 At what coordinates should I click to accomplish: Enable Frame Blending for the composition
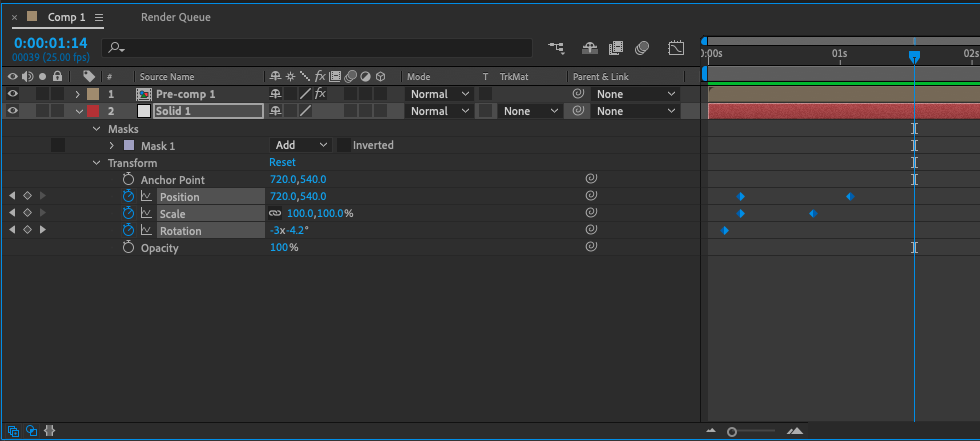[x=616, y=48]
